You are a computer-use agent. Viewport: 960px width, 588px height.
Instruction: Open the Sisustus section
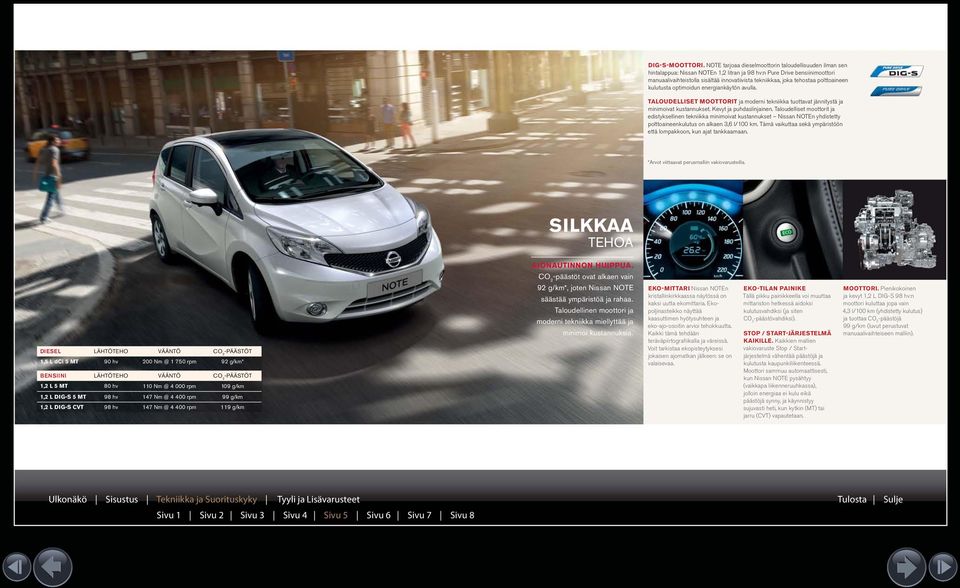(x=122, y=499)
